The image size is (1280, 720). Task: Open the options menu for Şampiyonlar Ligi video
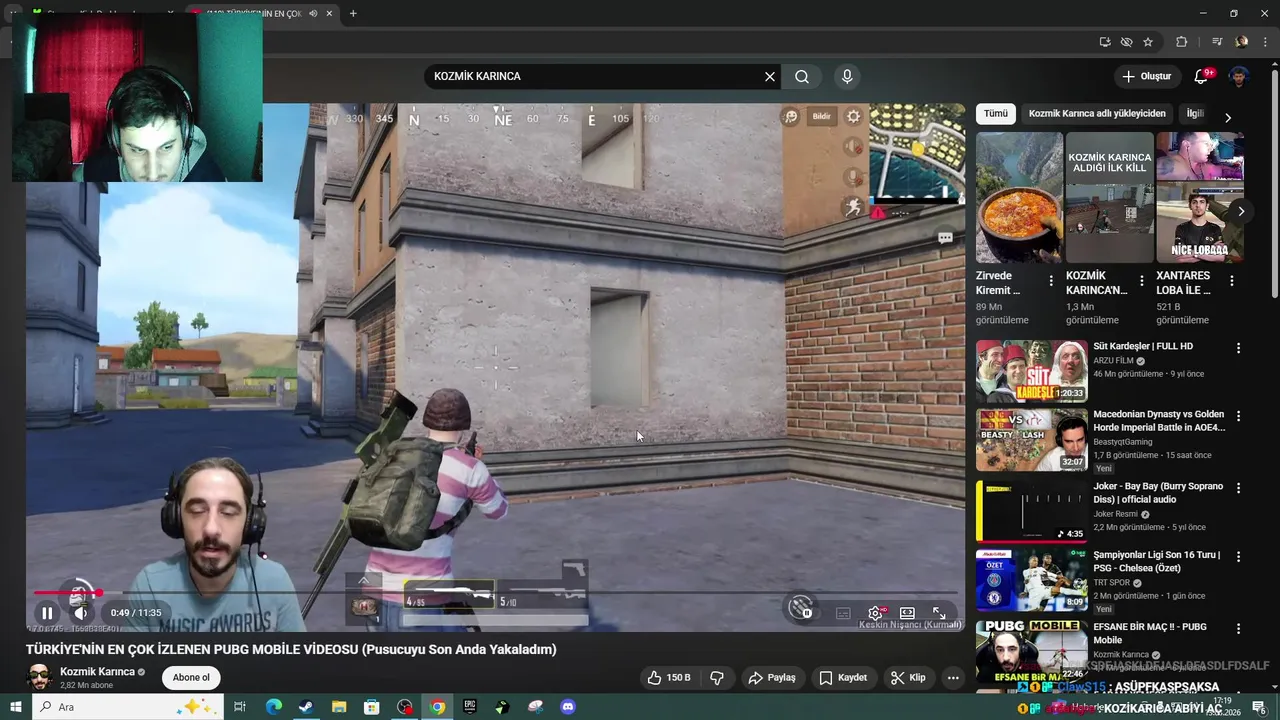coord(1238,556)
